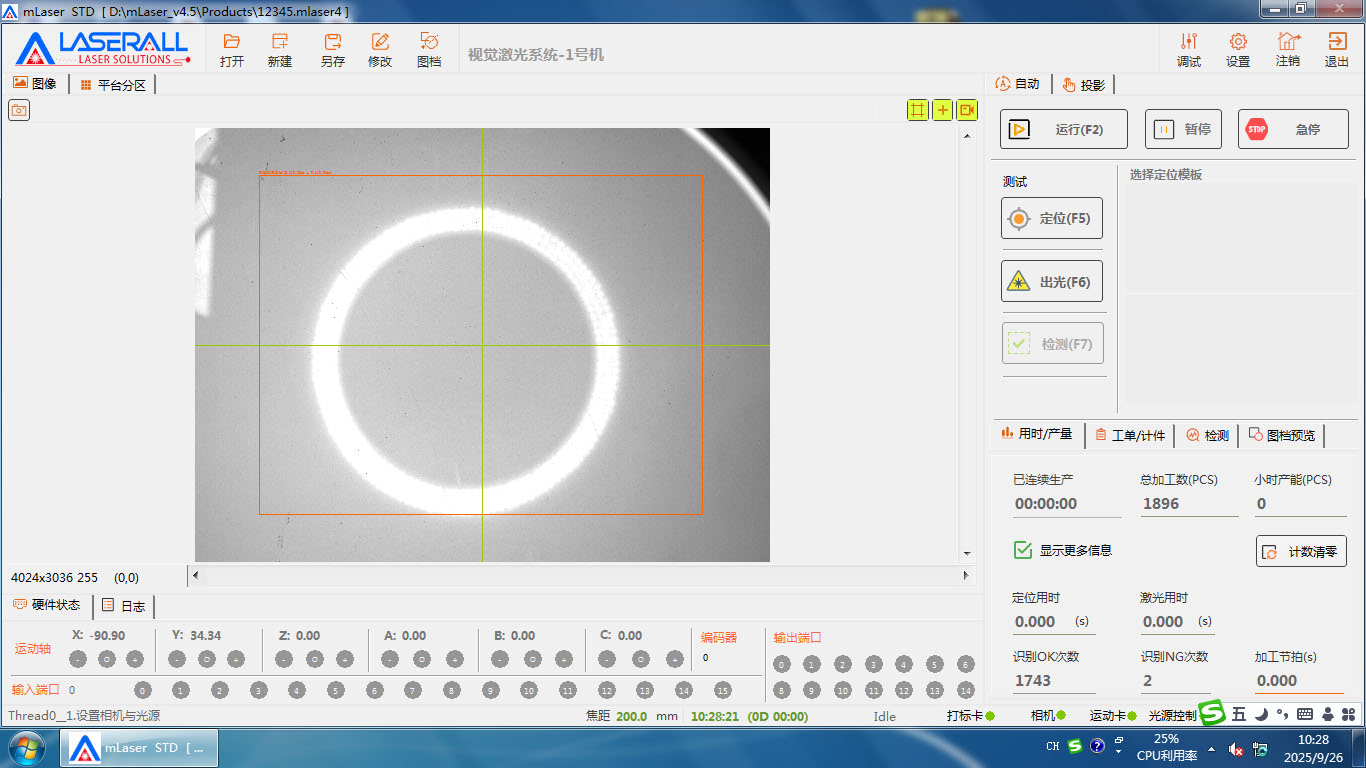This screenshot has height=768, width=1366.
Task: Click the yellow video camera icon
Action: (967, 110)
